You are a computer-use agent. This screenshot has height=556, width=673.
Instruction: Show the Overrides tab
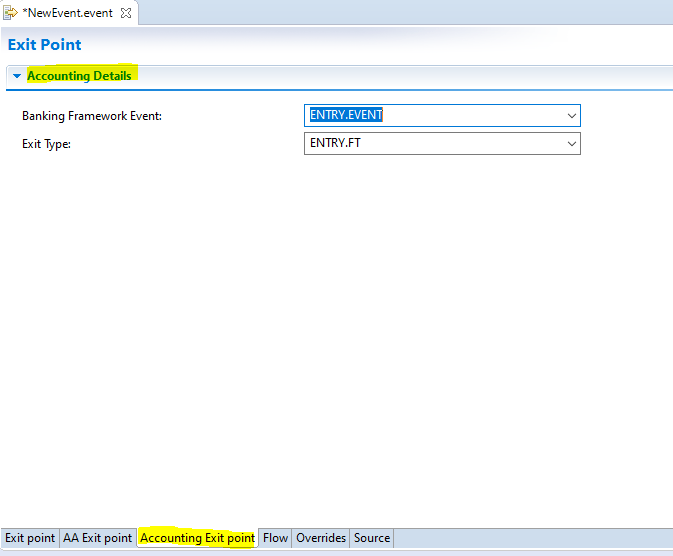321,538
